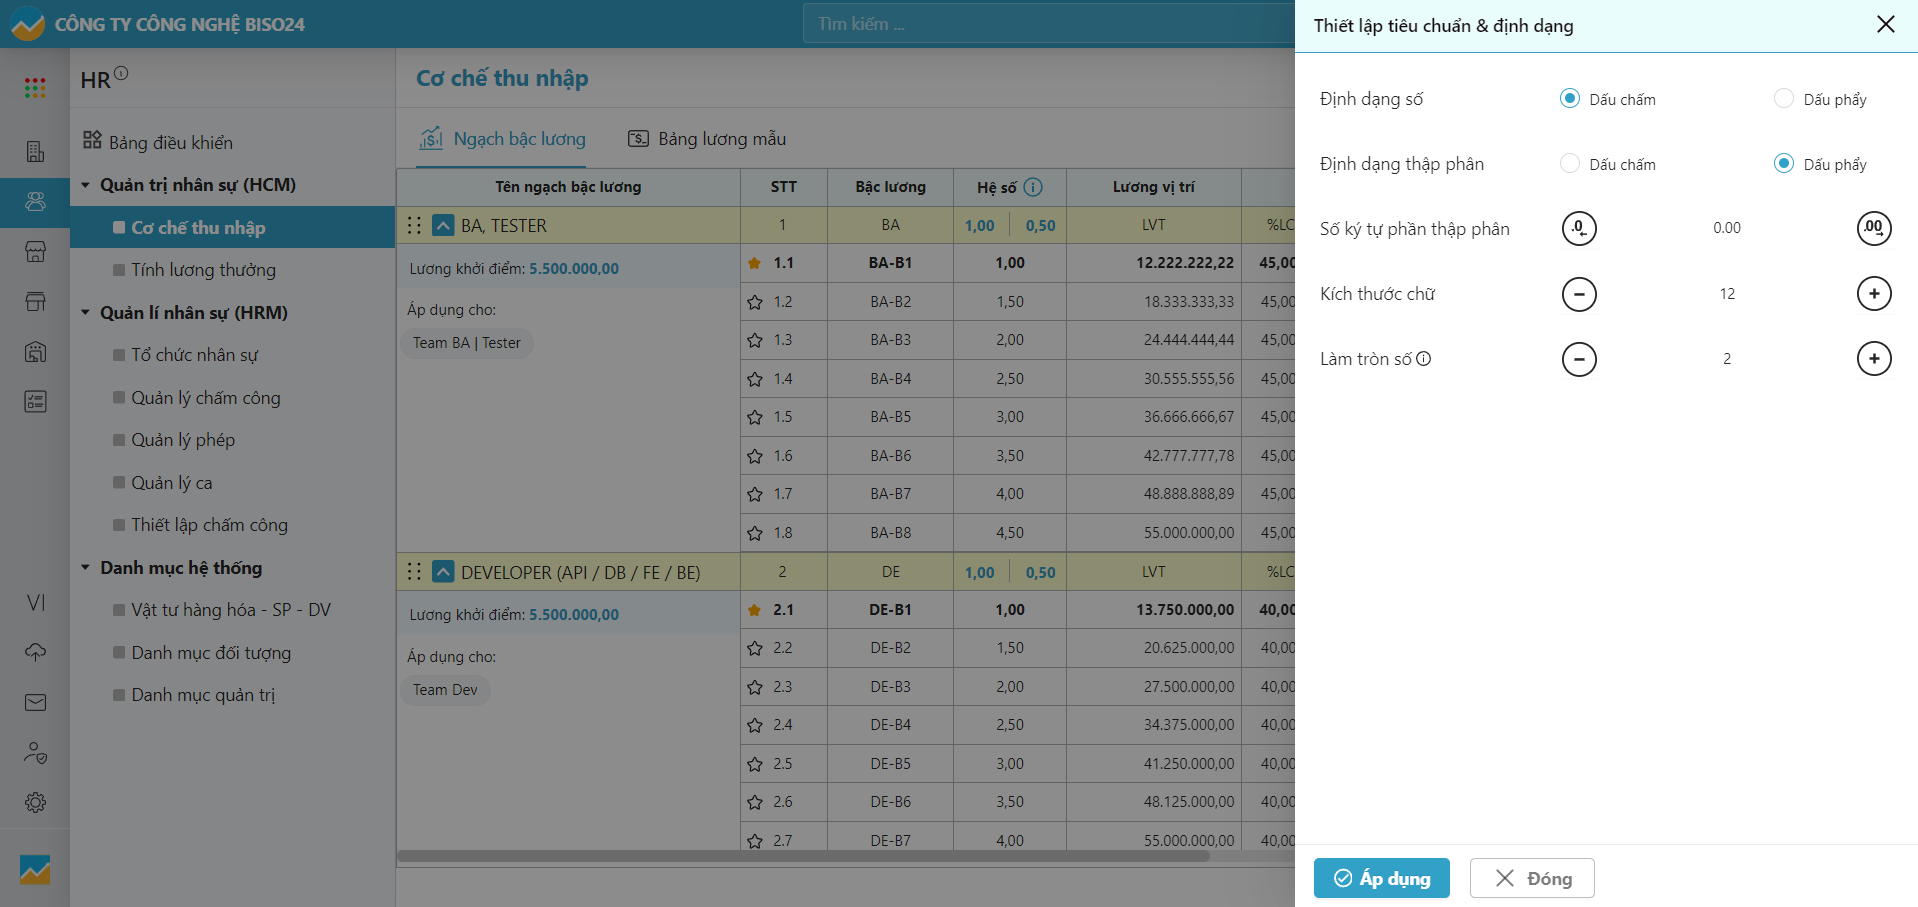Click info icon next to Hệ số
Viewport: 1918px width, 907px height.
tap(1033, 187)
